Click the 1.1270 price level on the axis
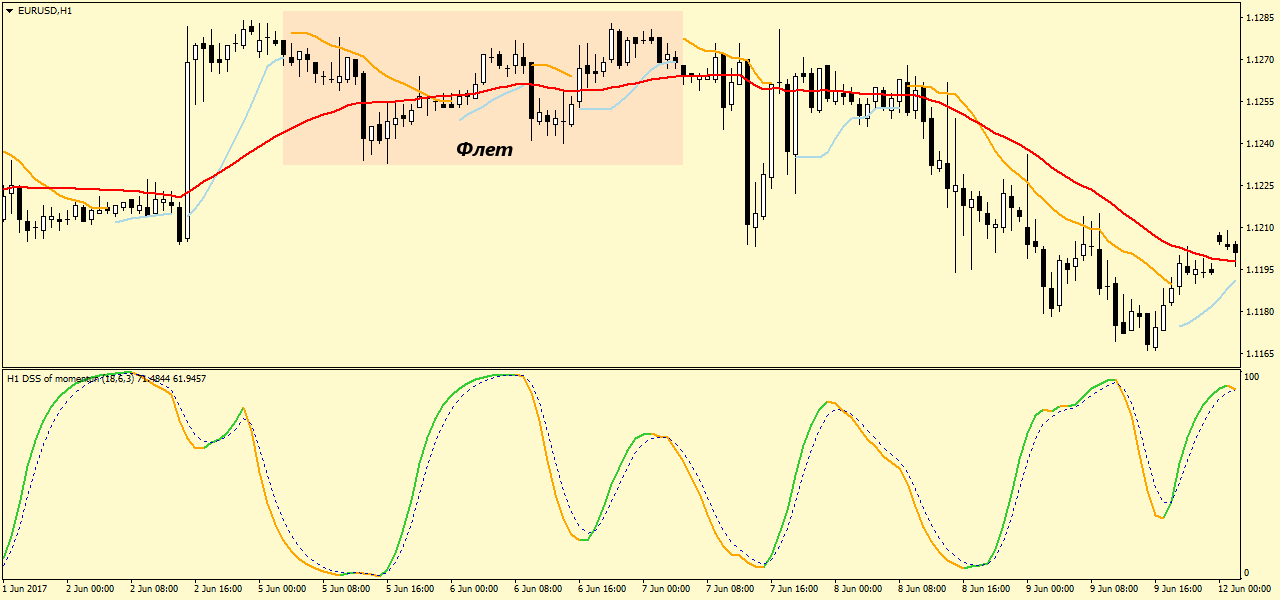Image resolution: width=1280 pixels, height=600 pixels. [1258, 59]
